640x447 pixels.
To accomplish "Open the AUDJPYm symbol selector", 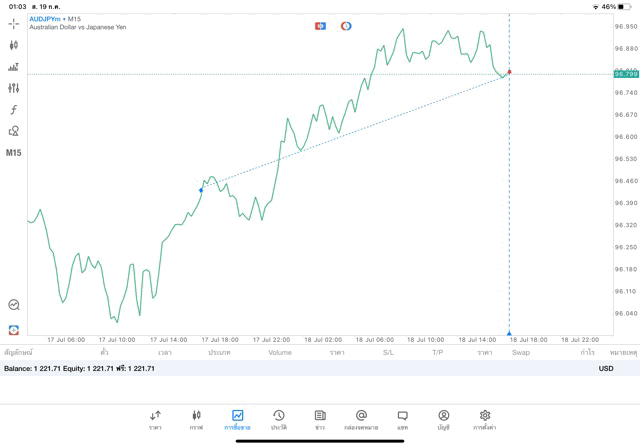I will 55,19.
